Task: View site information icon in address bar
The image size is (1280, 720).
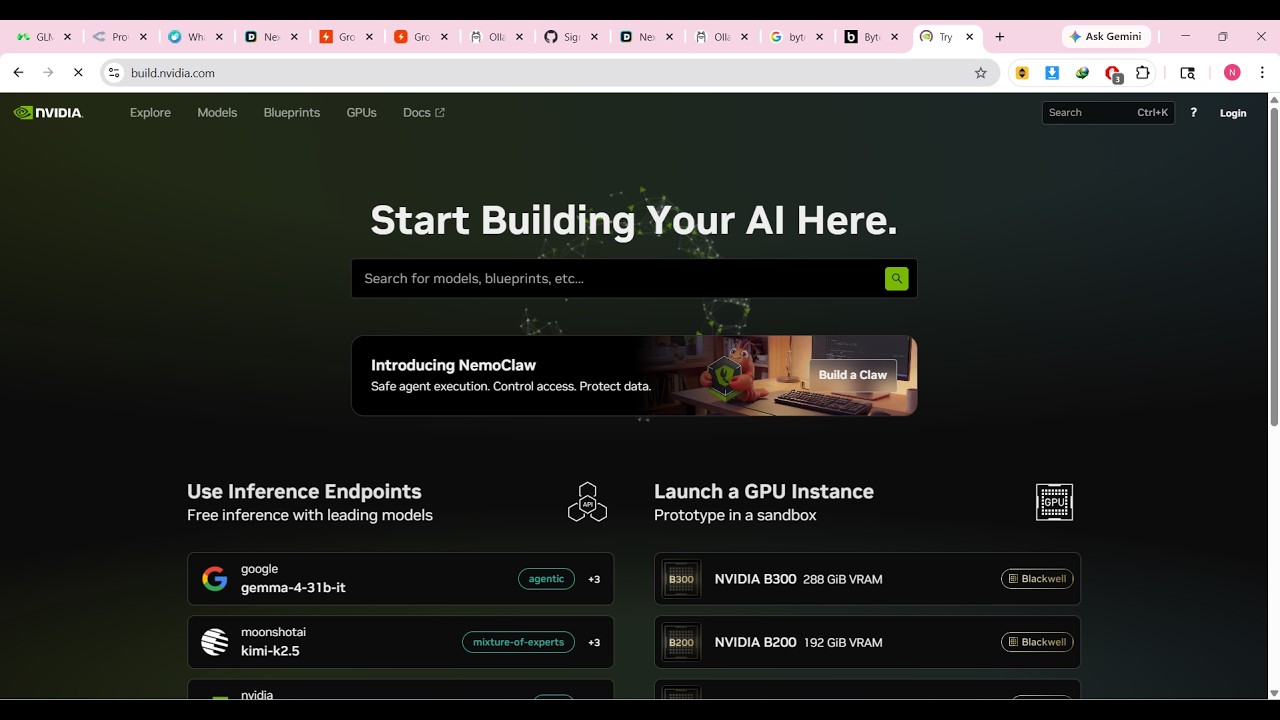Action: click(114, 73)
